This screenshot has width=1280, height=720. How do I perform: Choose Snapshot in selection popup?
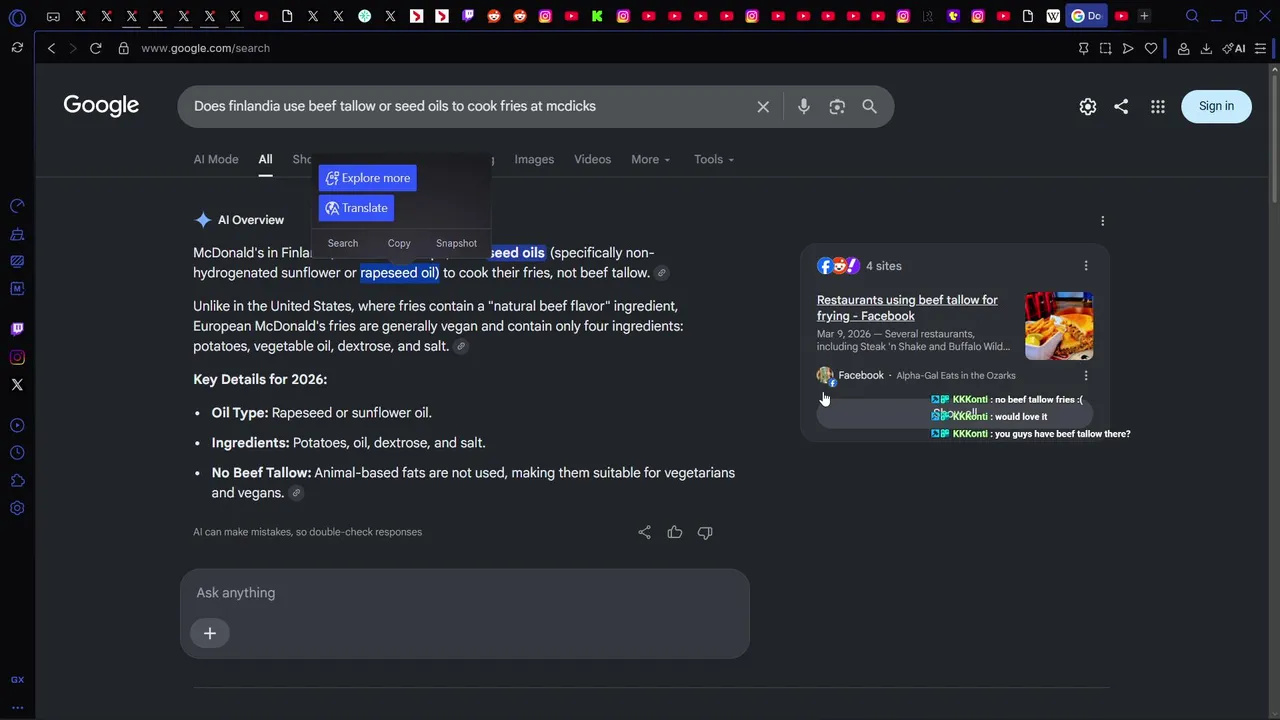(456, 243)
